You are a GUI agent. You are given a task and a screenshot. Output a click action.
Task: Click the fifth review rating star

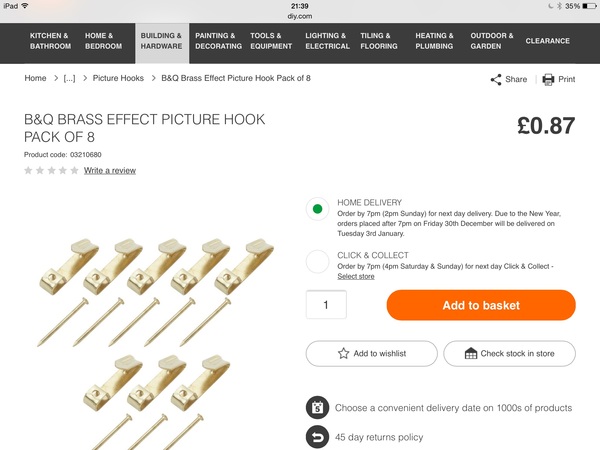pyautogui.click(x=74, y=171)
